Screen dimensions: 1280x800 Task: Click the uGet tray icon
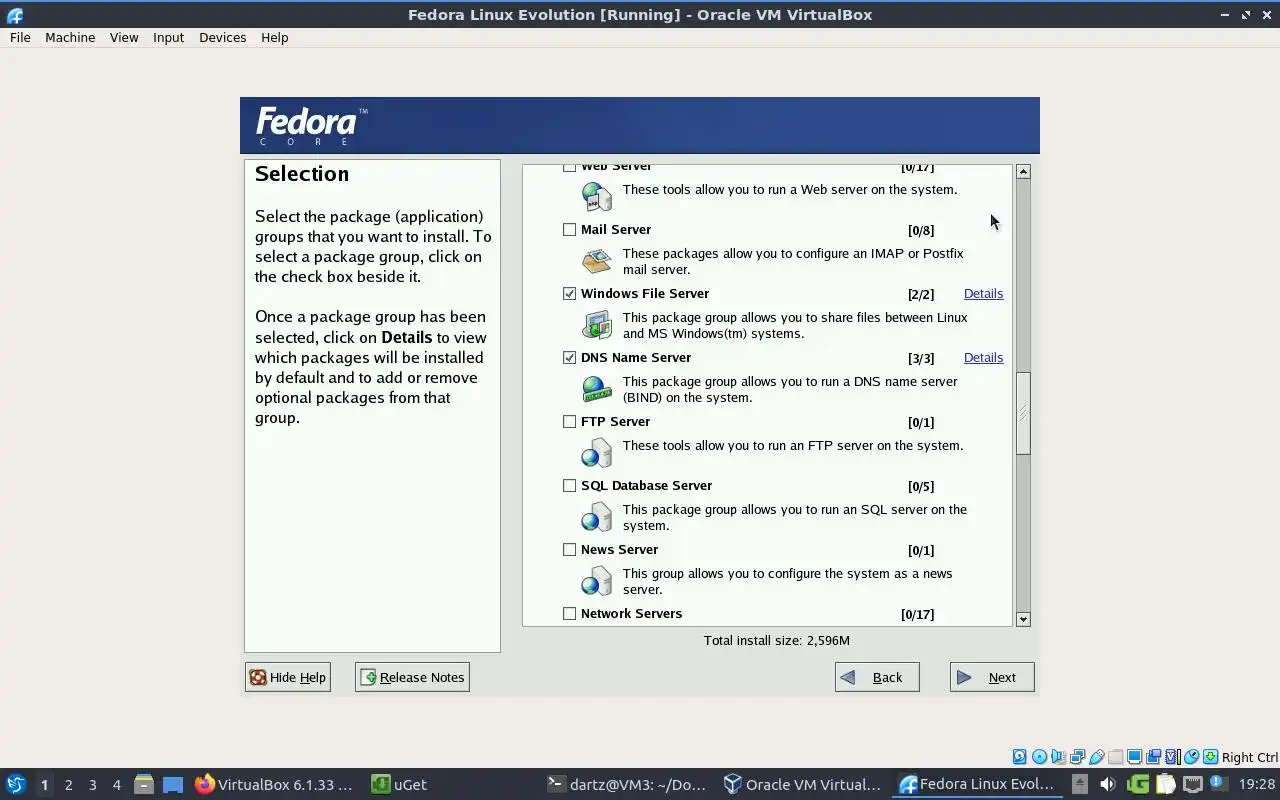1138,784
